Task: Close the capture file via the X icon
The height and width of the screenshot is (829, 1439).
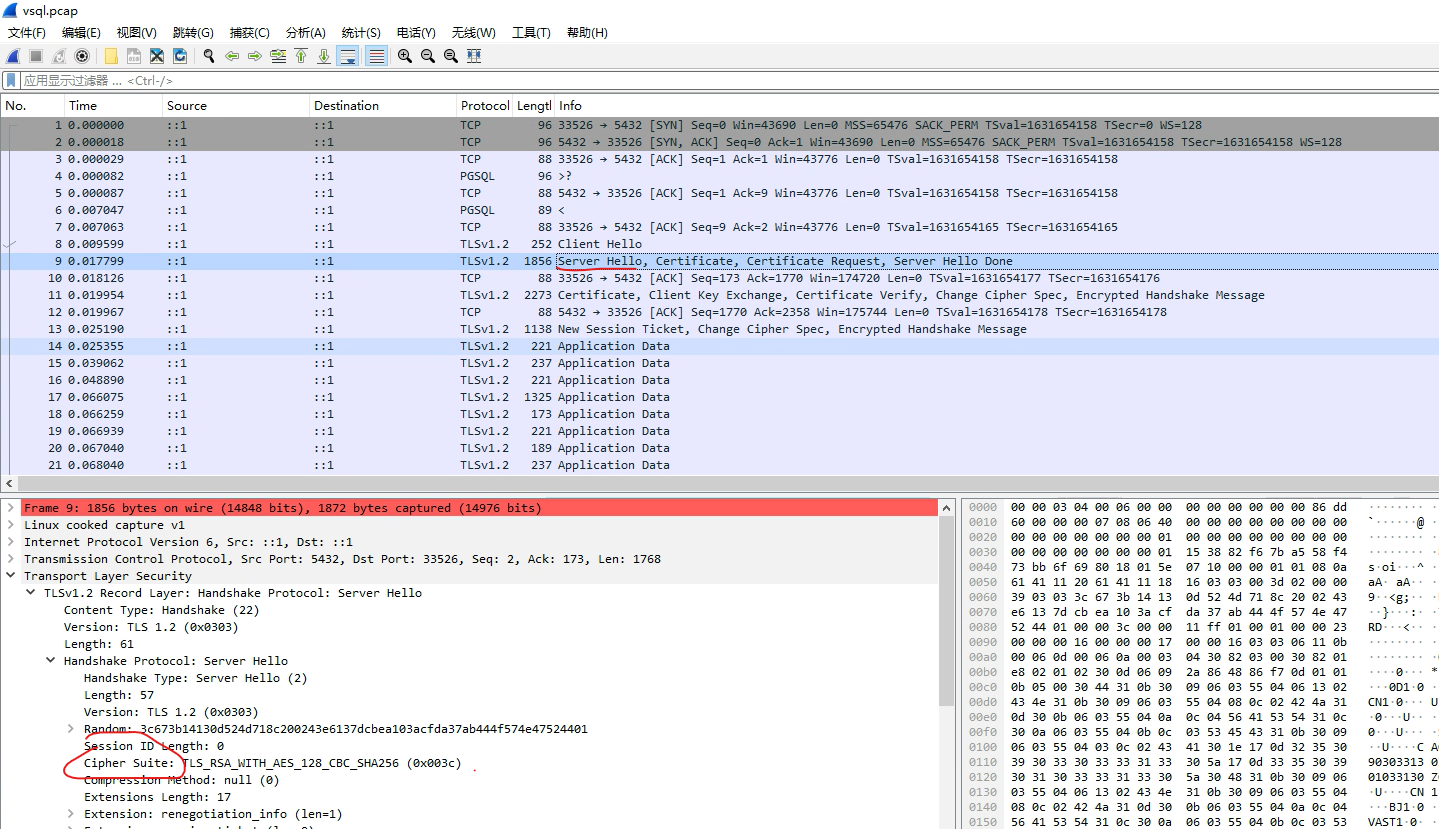Action: click(157, 56)
